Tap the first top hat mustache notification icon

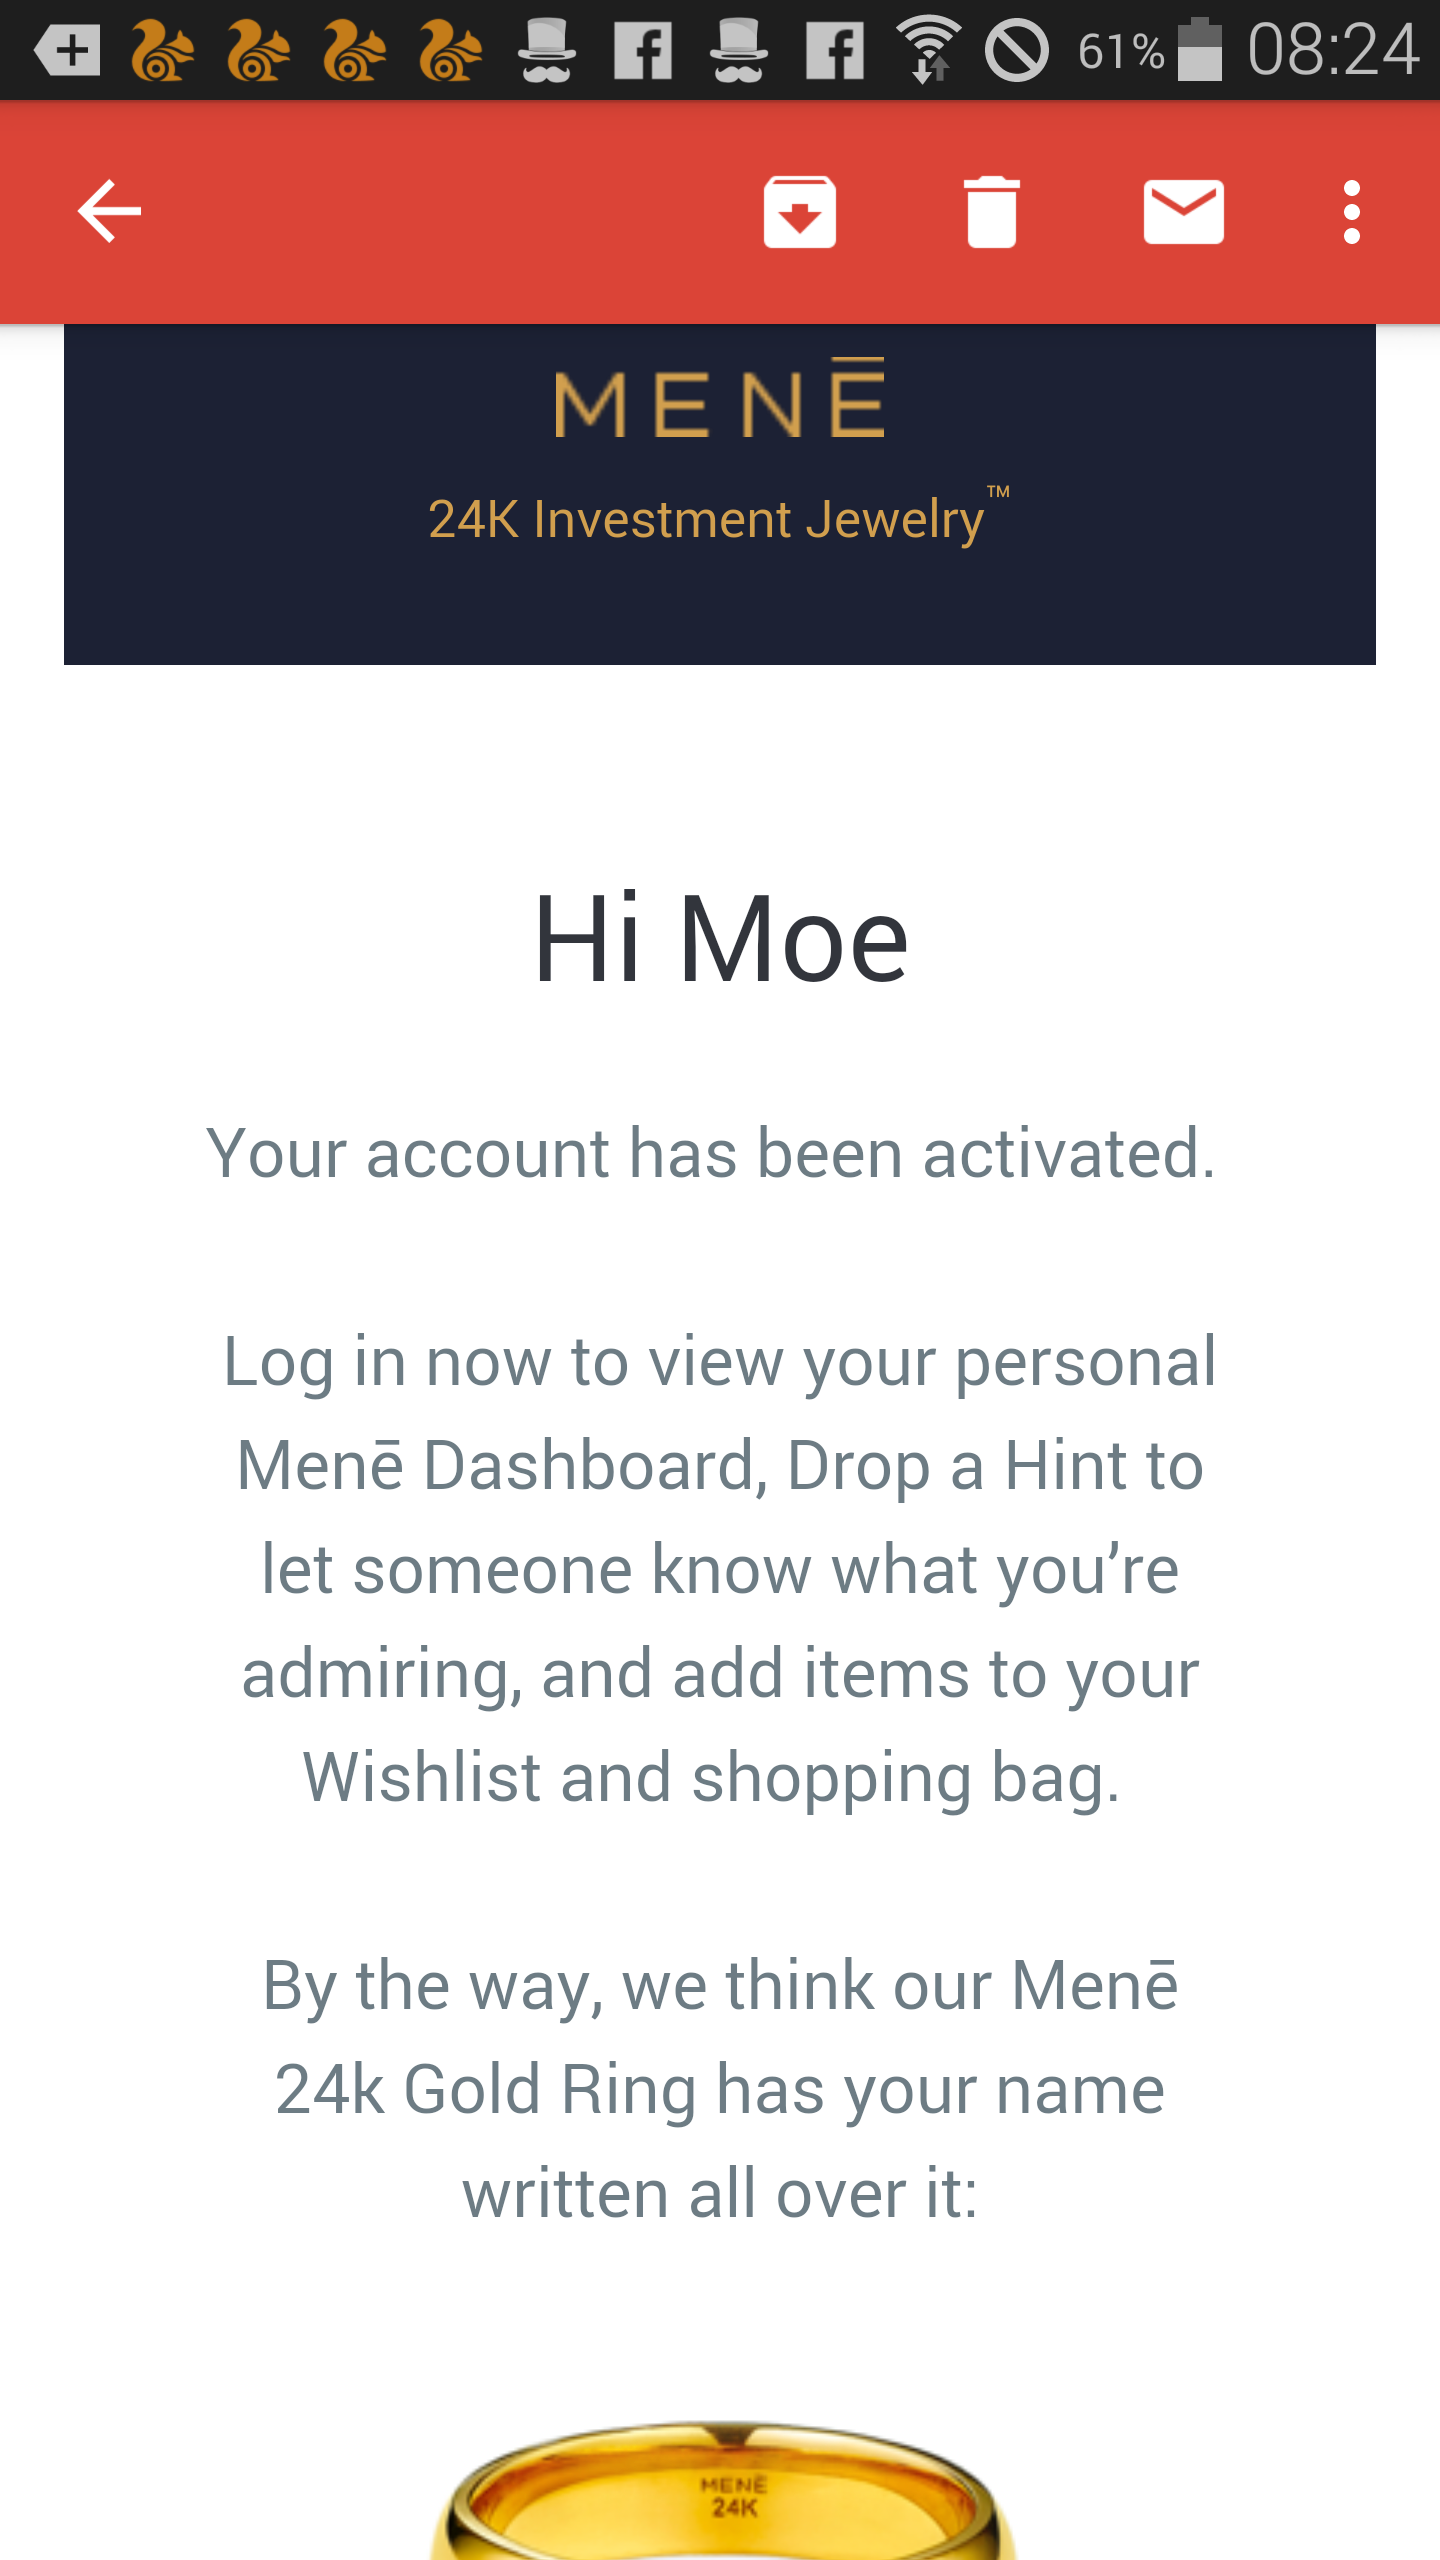[x=546, y=50]
